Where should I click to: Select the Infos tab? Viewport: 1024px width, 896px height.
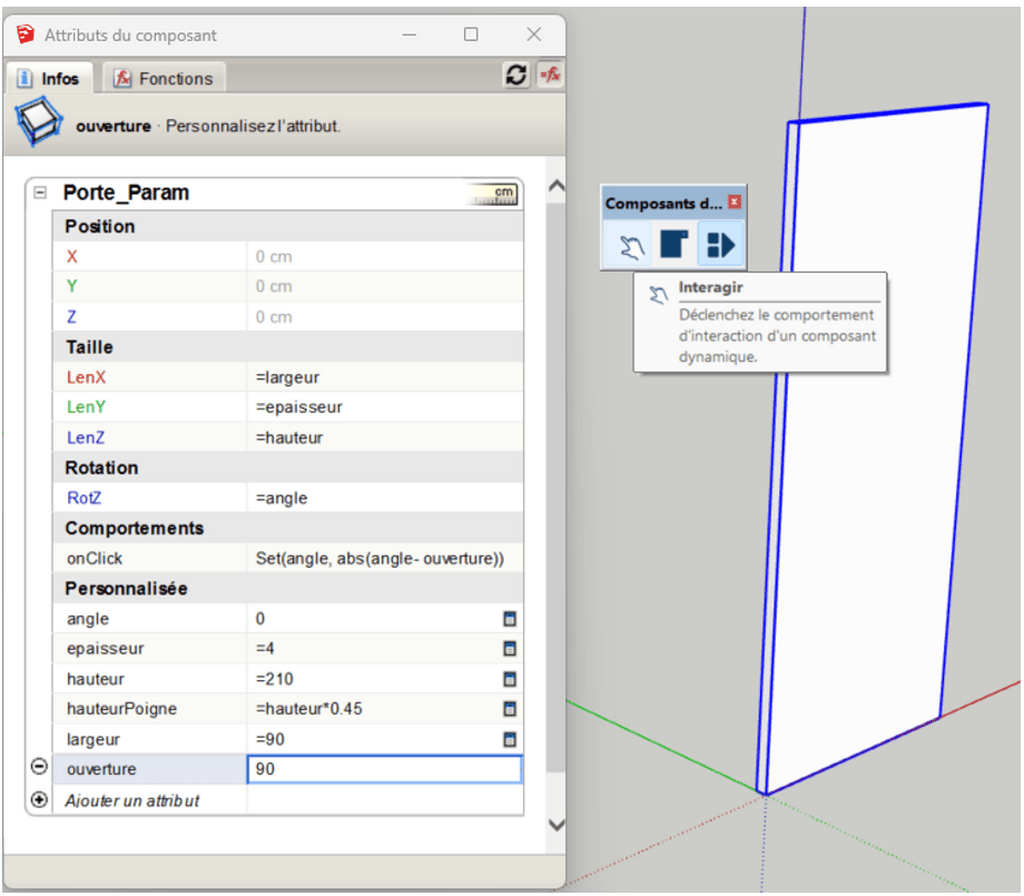coord(49,79)
